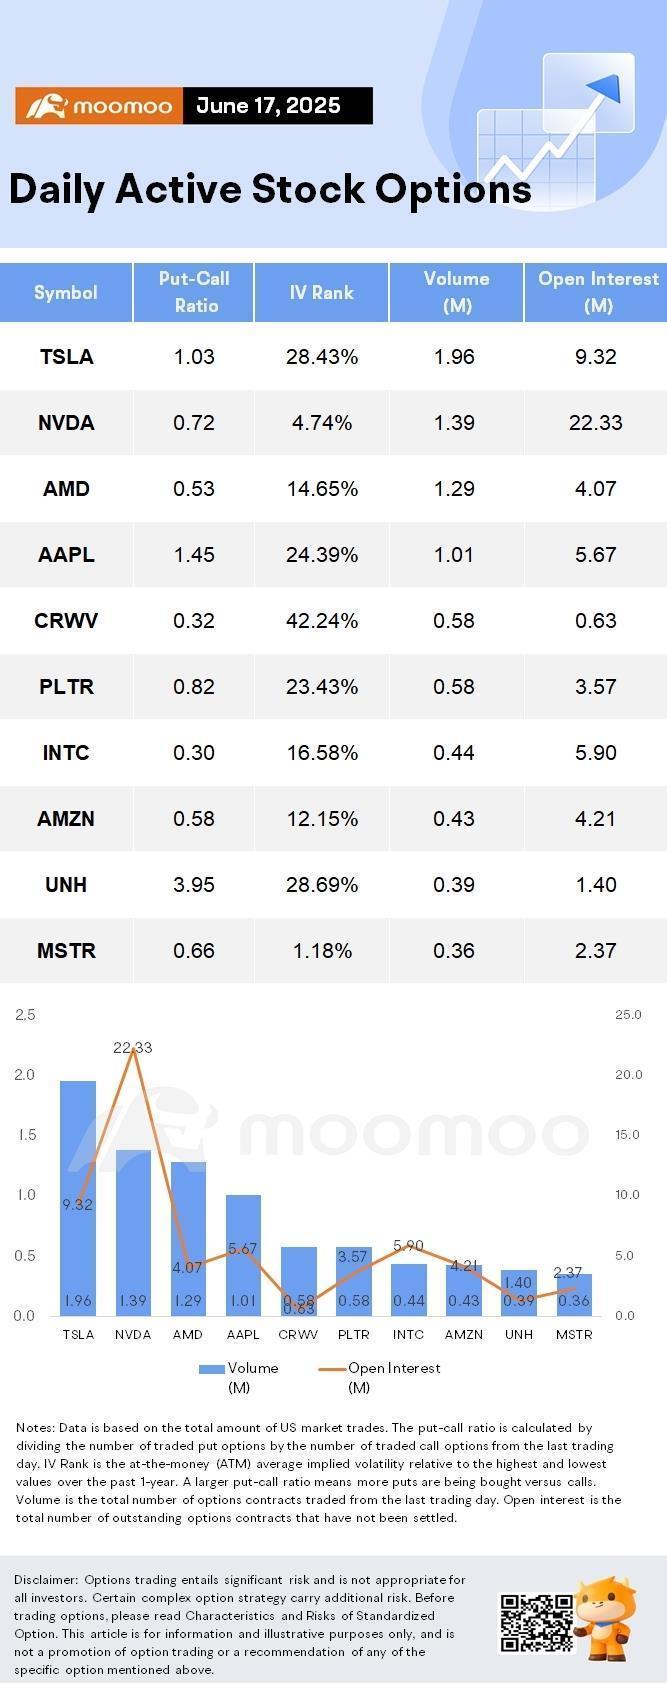Click the Daily Active Stock Options title
Viewport: 667px width, 1691px height.
coord(270,189)
